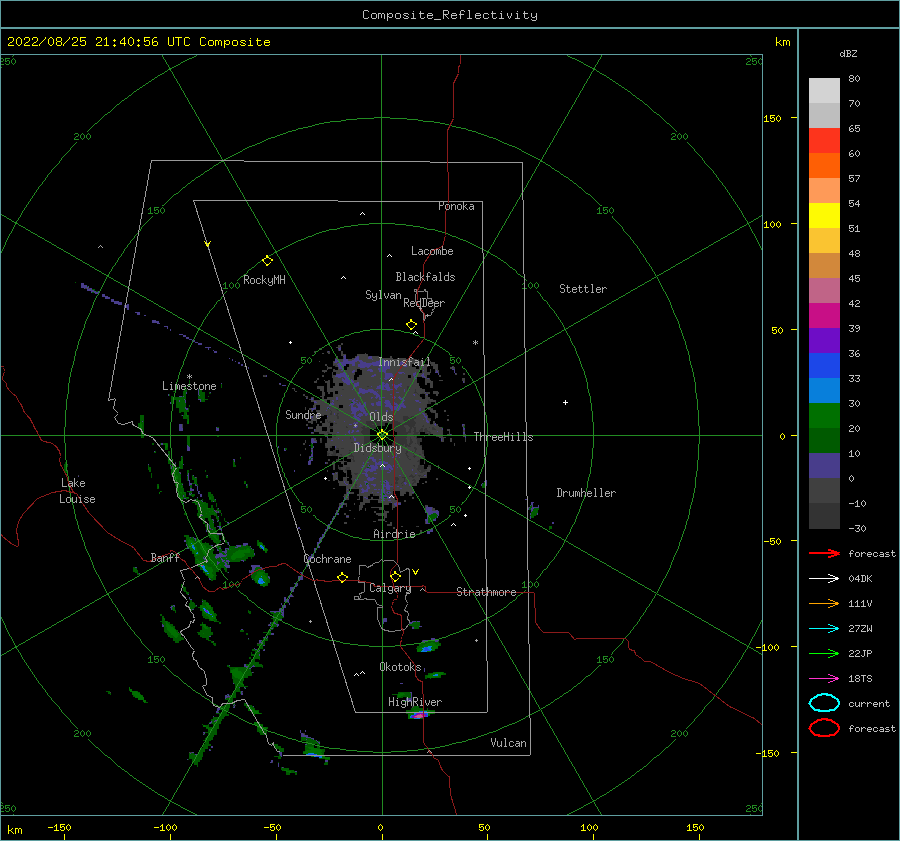Viewport: 900px width, 841px height.
Task: Click the Composite_Reflectivity title
Action: (450, 15)
